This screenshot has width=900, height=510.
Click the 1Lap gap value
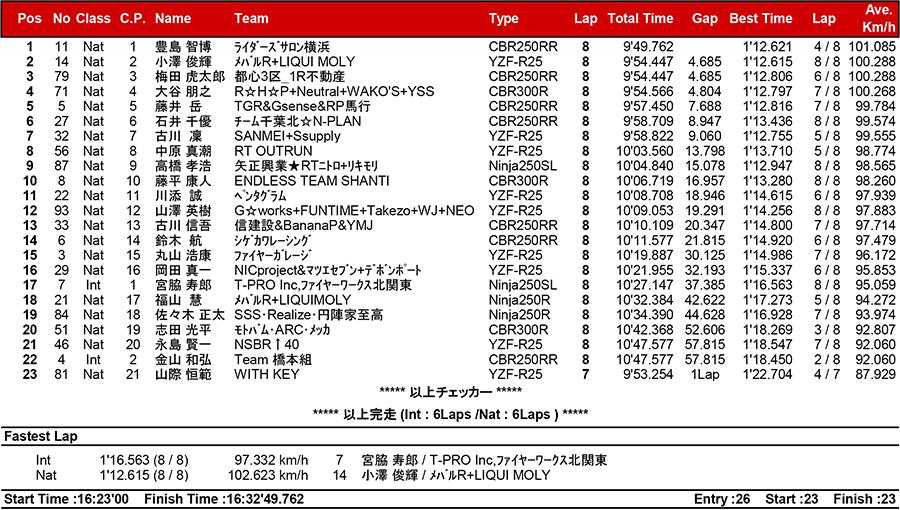pos(707,375)
